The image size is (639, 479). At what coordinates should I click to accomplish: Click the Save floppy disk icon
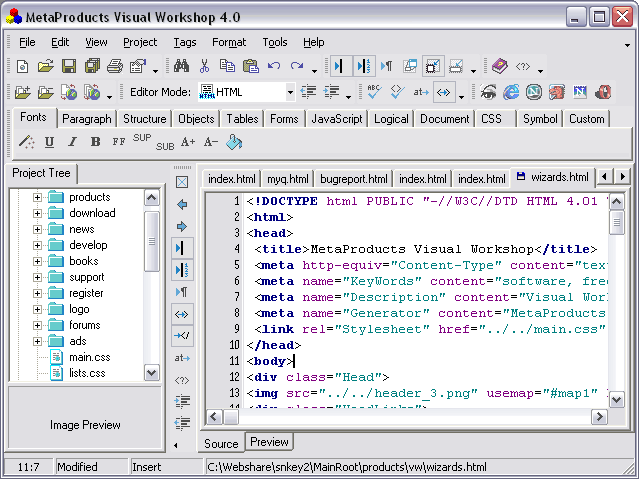(x=69, y=67)
